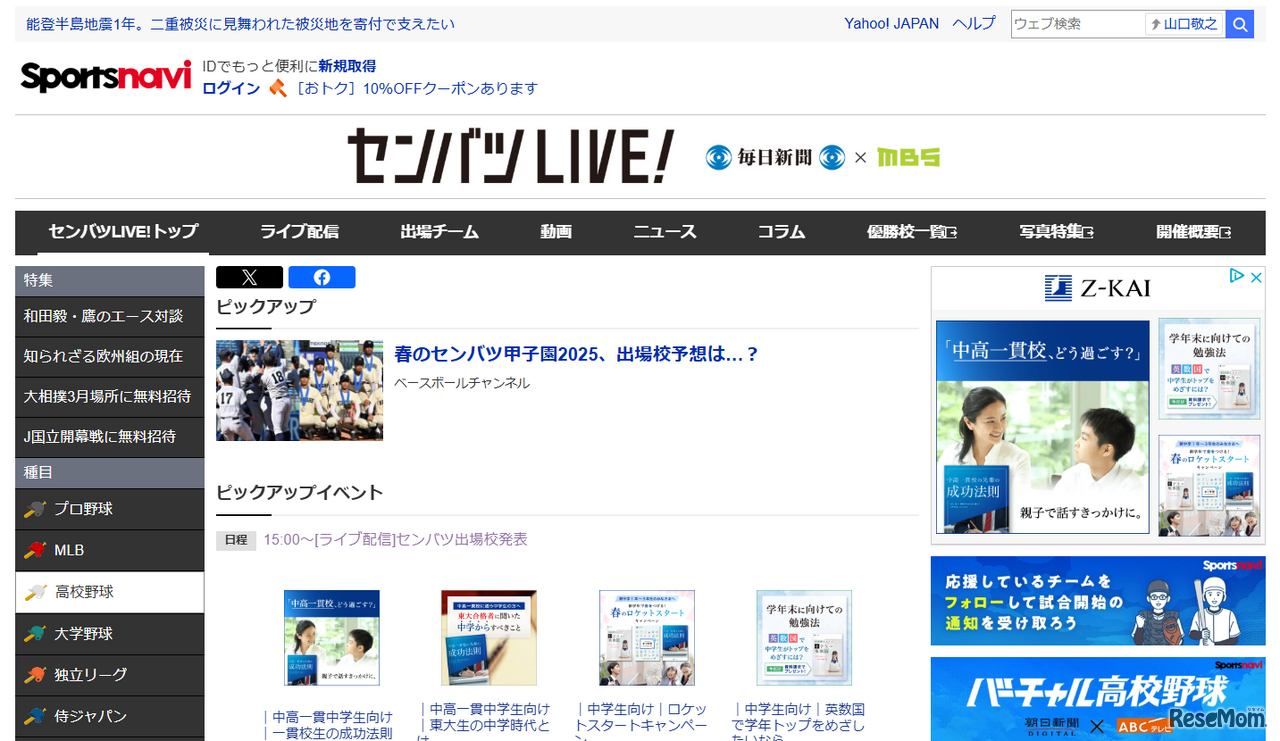1280x741 pixels.
Task: Click the 独立リーグ bat icon
Action: pos(35,675)
